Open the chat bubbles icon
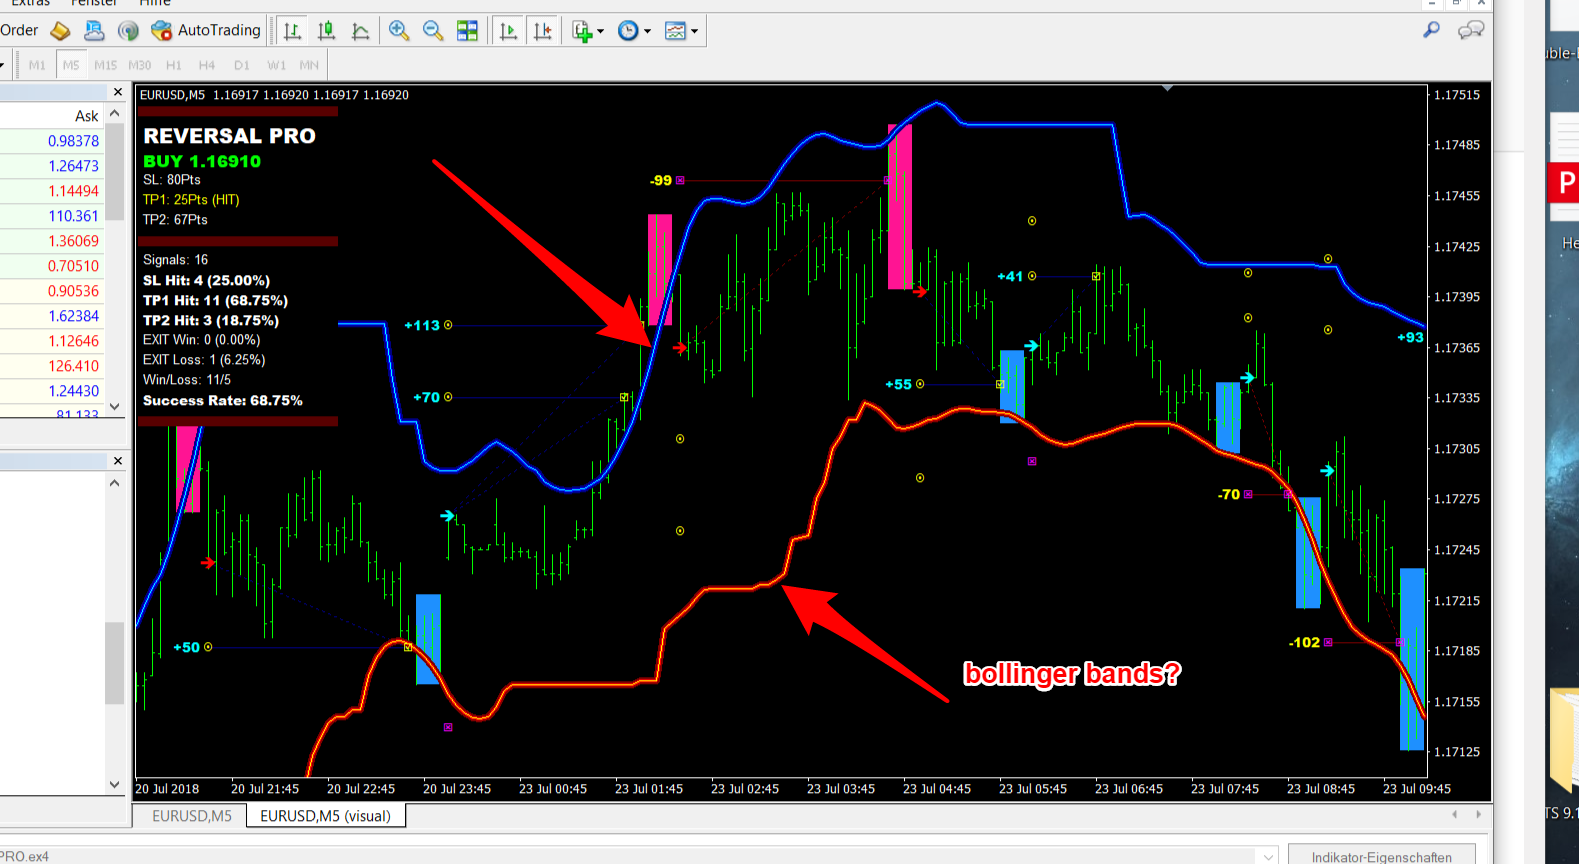 1470,30
